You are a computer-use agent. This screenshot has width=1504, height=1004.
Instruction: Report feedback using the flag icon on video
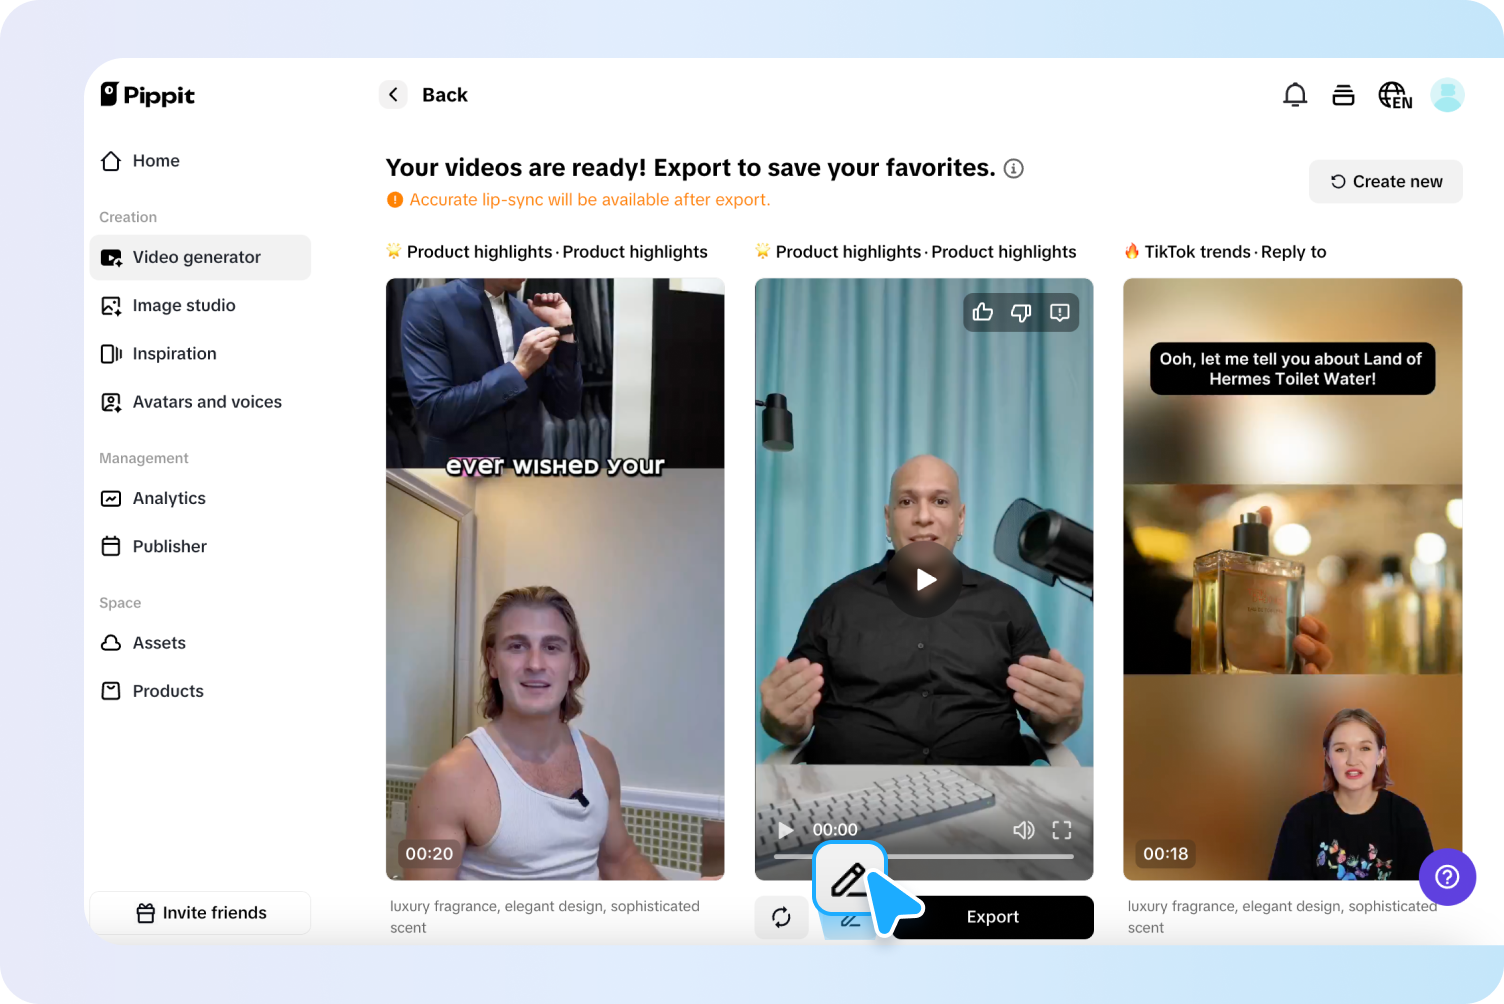coord(1059,312)
